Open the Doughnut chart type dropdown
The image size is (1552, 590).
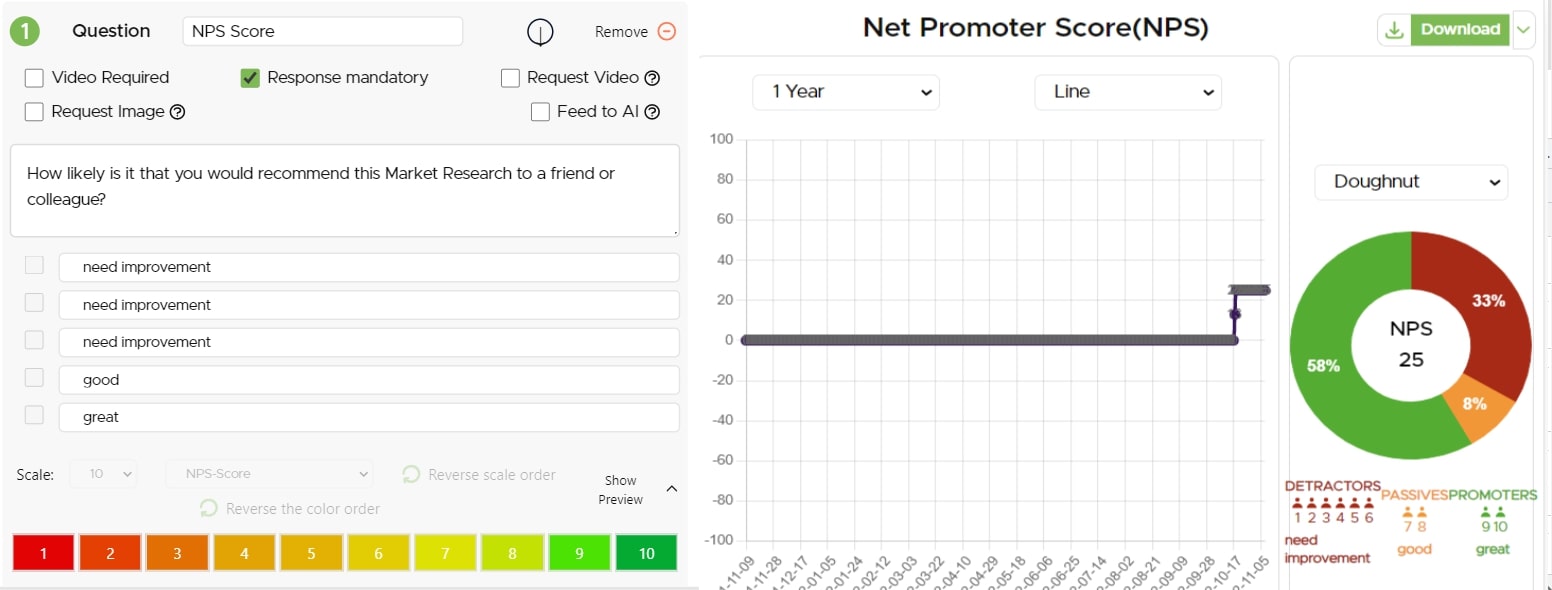(1411, 182)
